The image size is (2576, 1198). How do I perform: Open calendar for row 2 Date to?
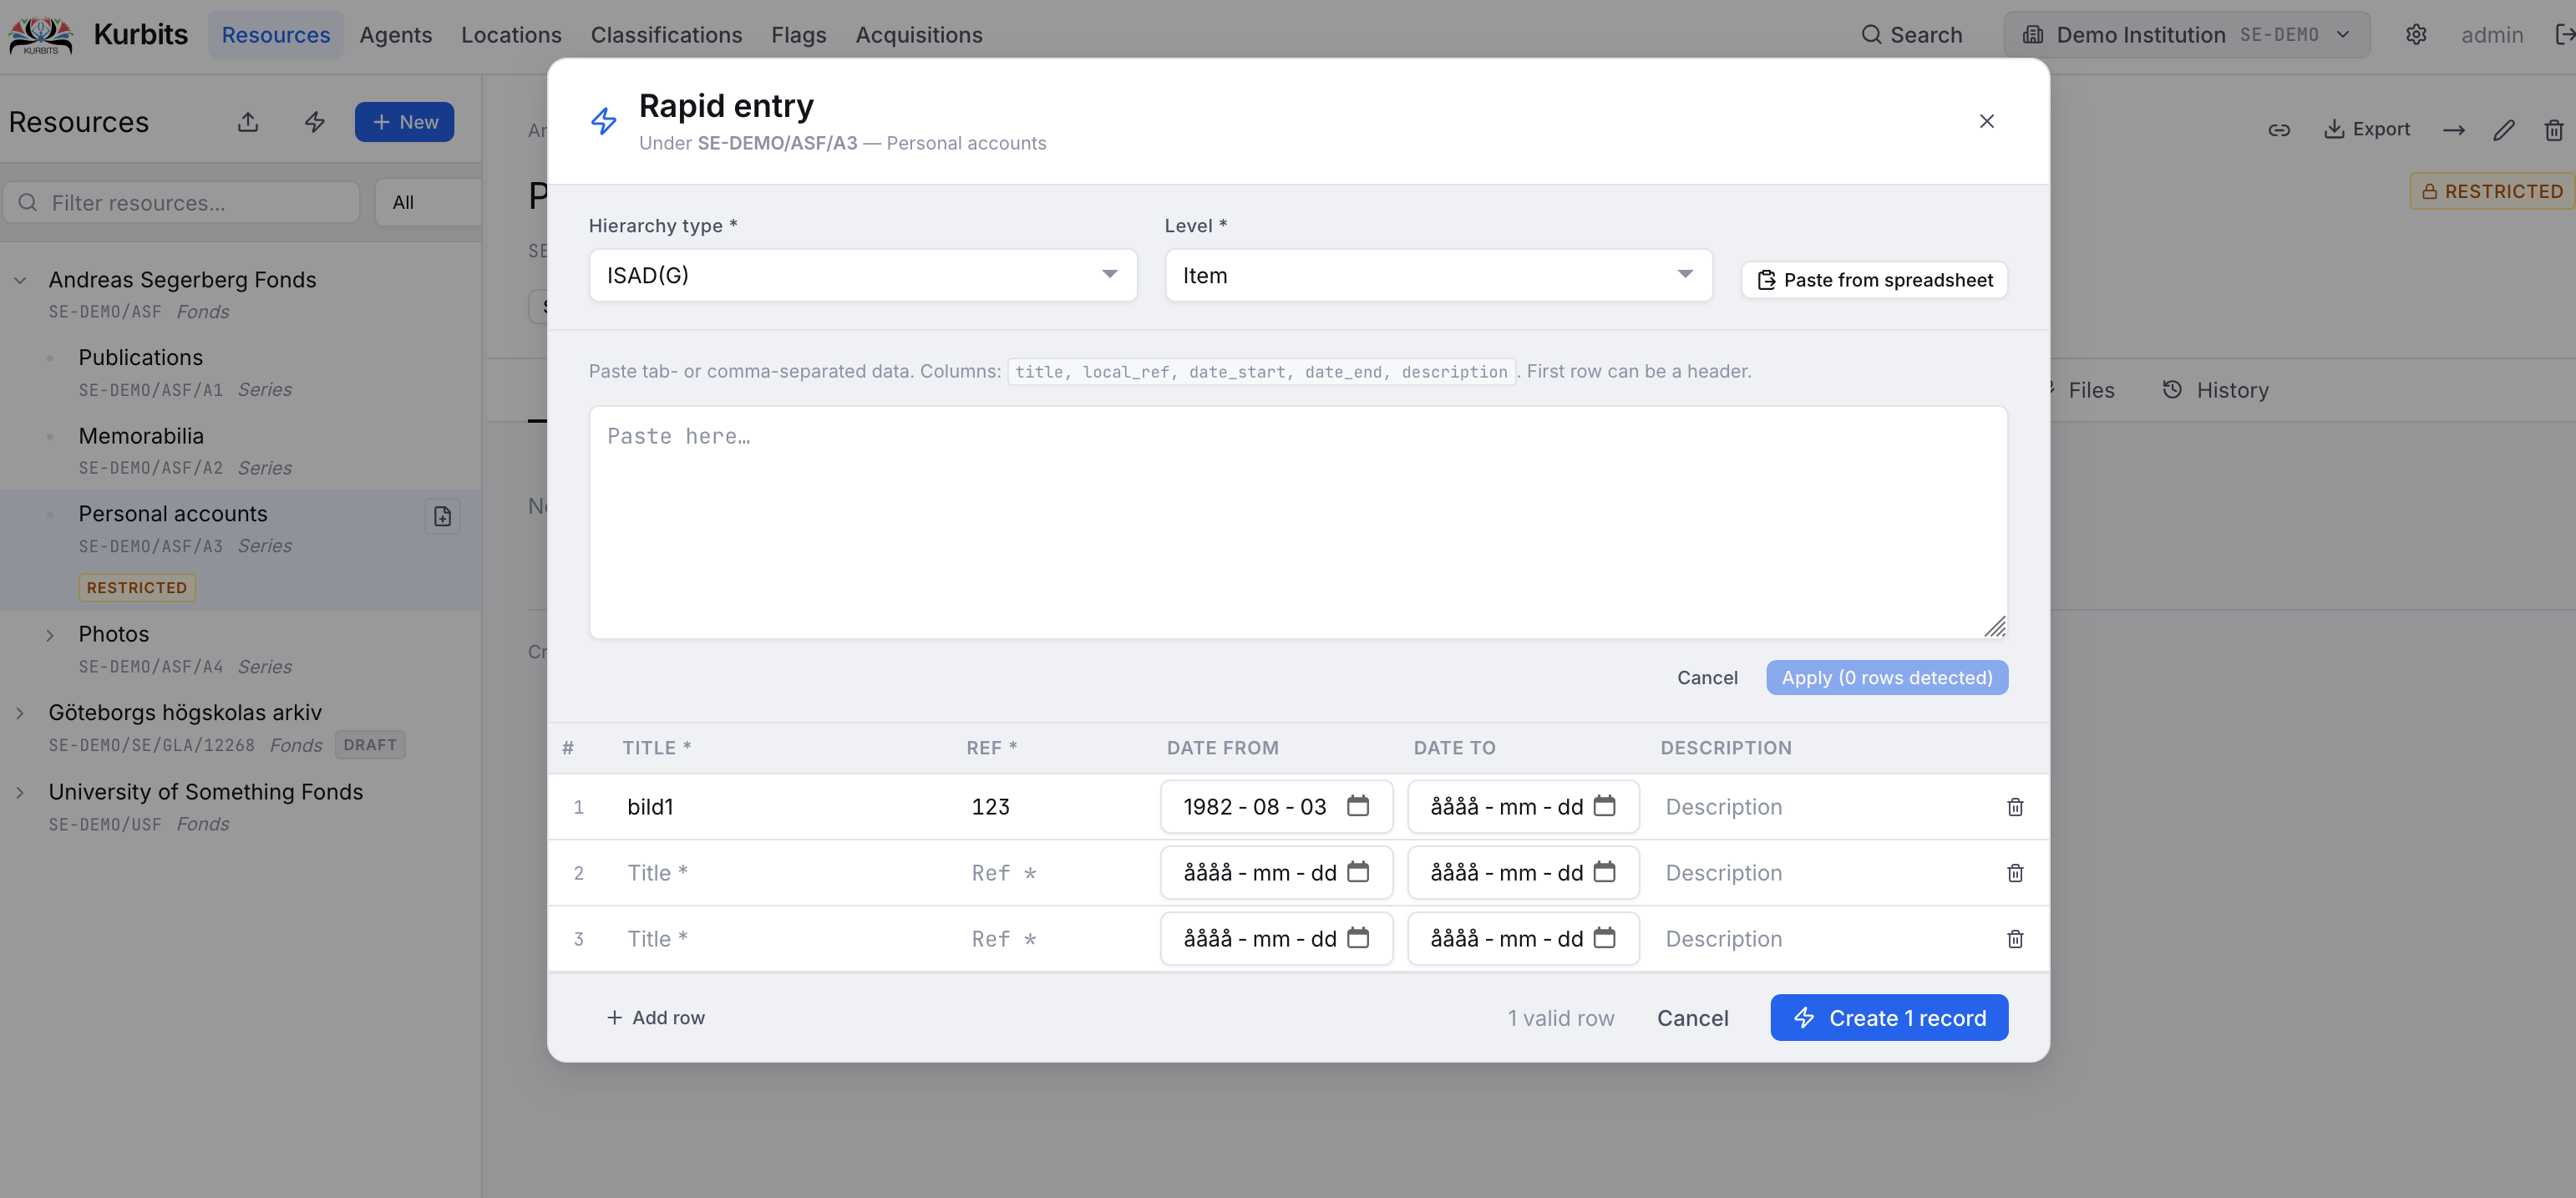pyautogui.click(x=1604, y=872)
